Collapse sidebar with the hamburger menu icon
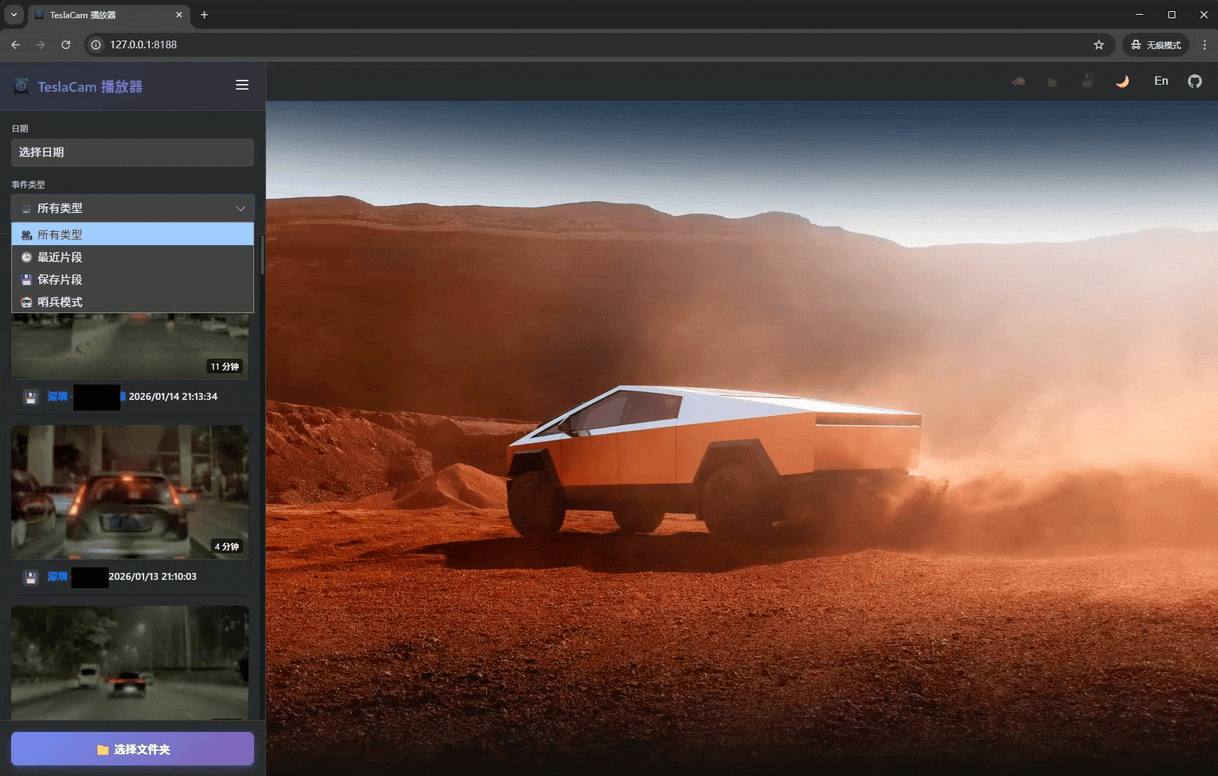Screen dimensions: 1218x776 [x=242, y=85]
